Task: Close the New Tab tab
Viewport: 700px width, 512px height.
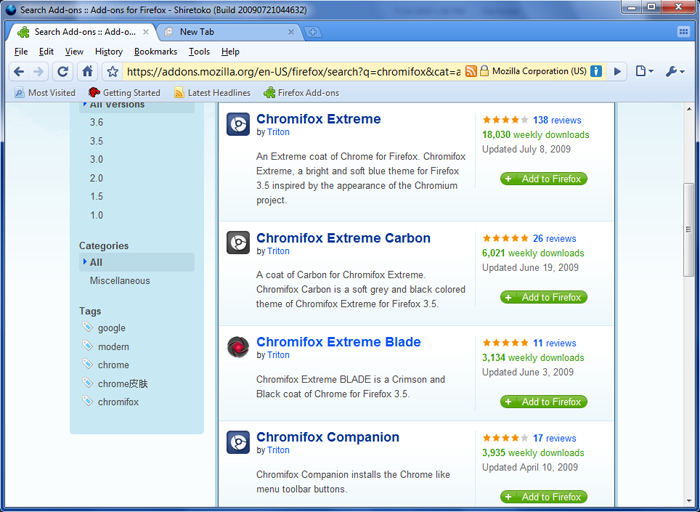Action: tap(291, 32)
